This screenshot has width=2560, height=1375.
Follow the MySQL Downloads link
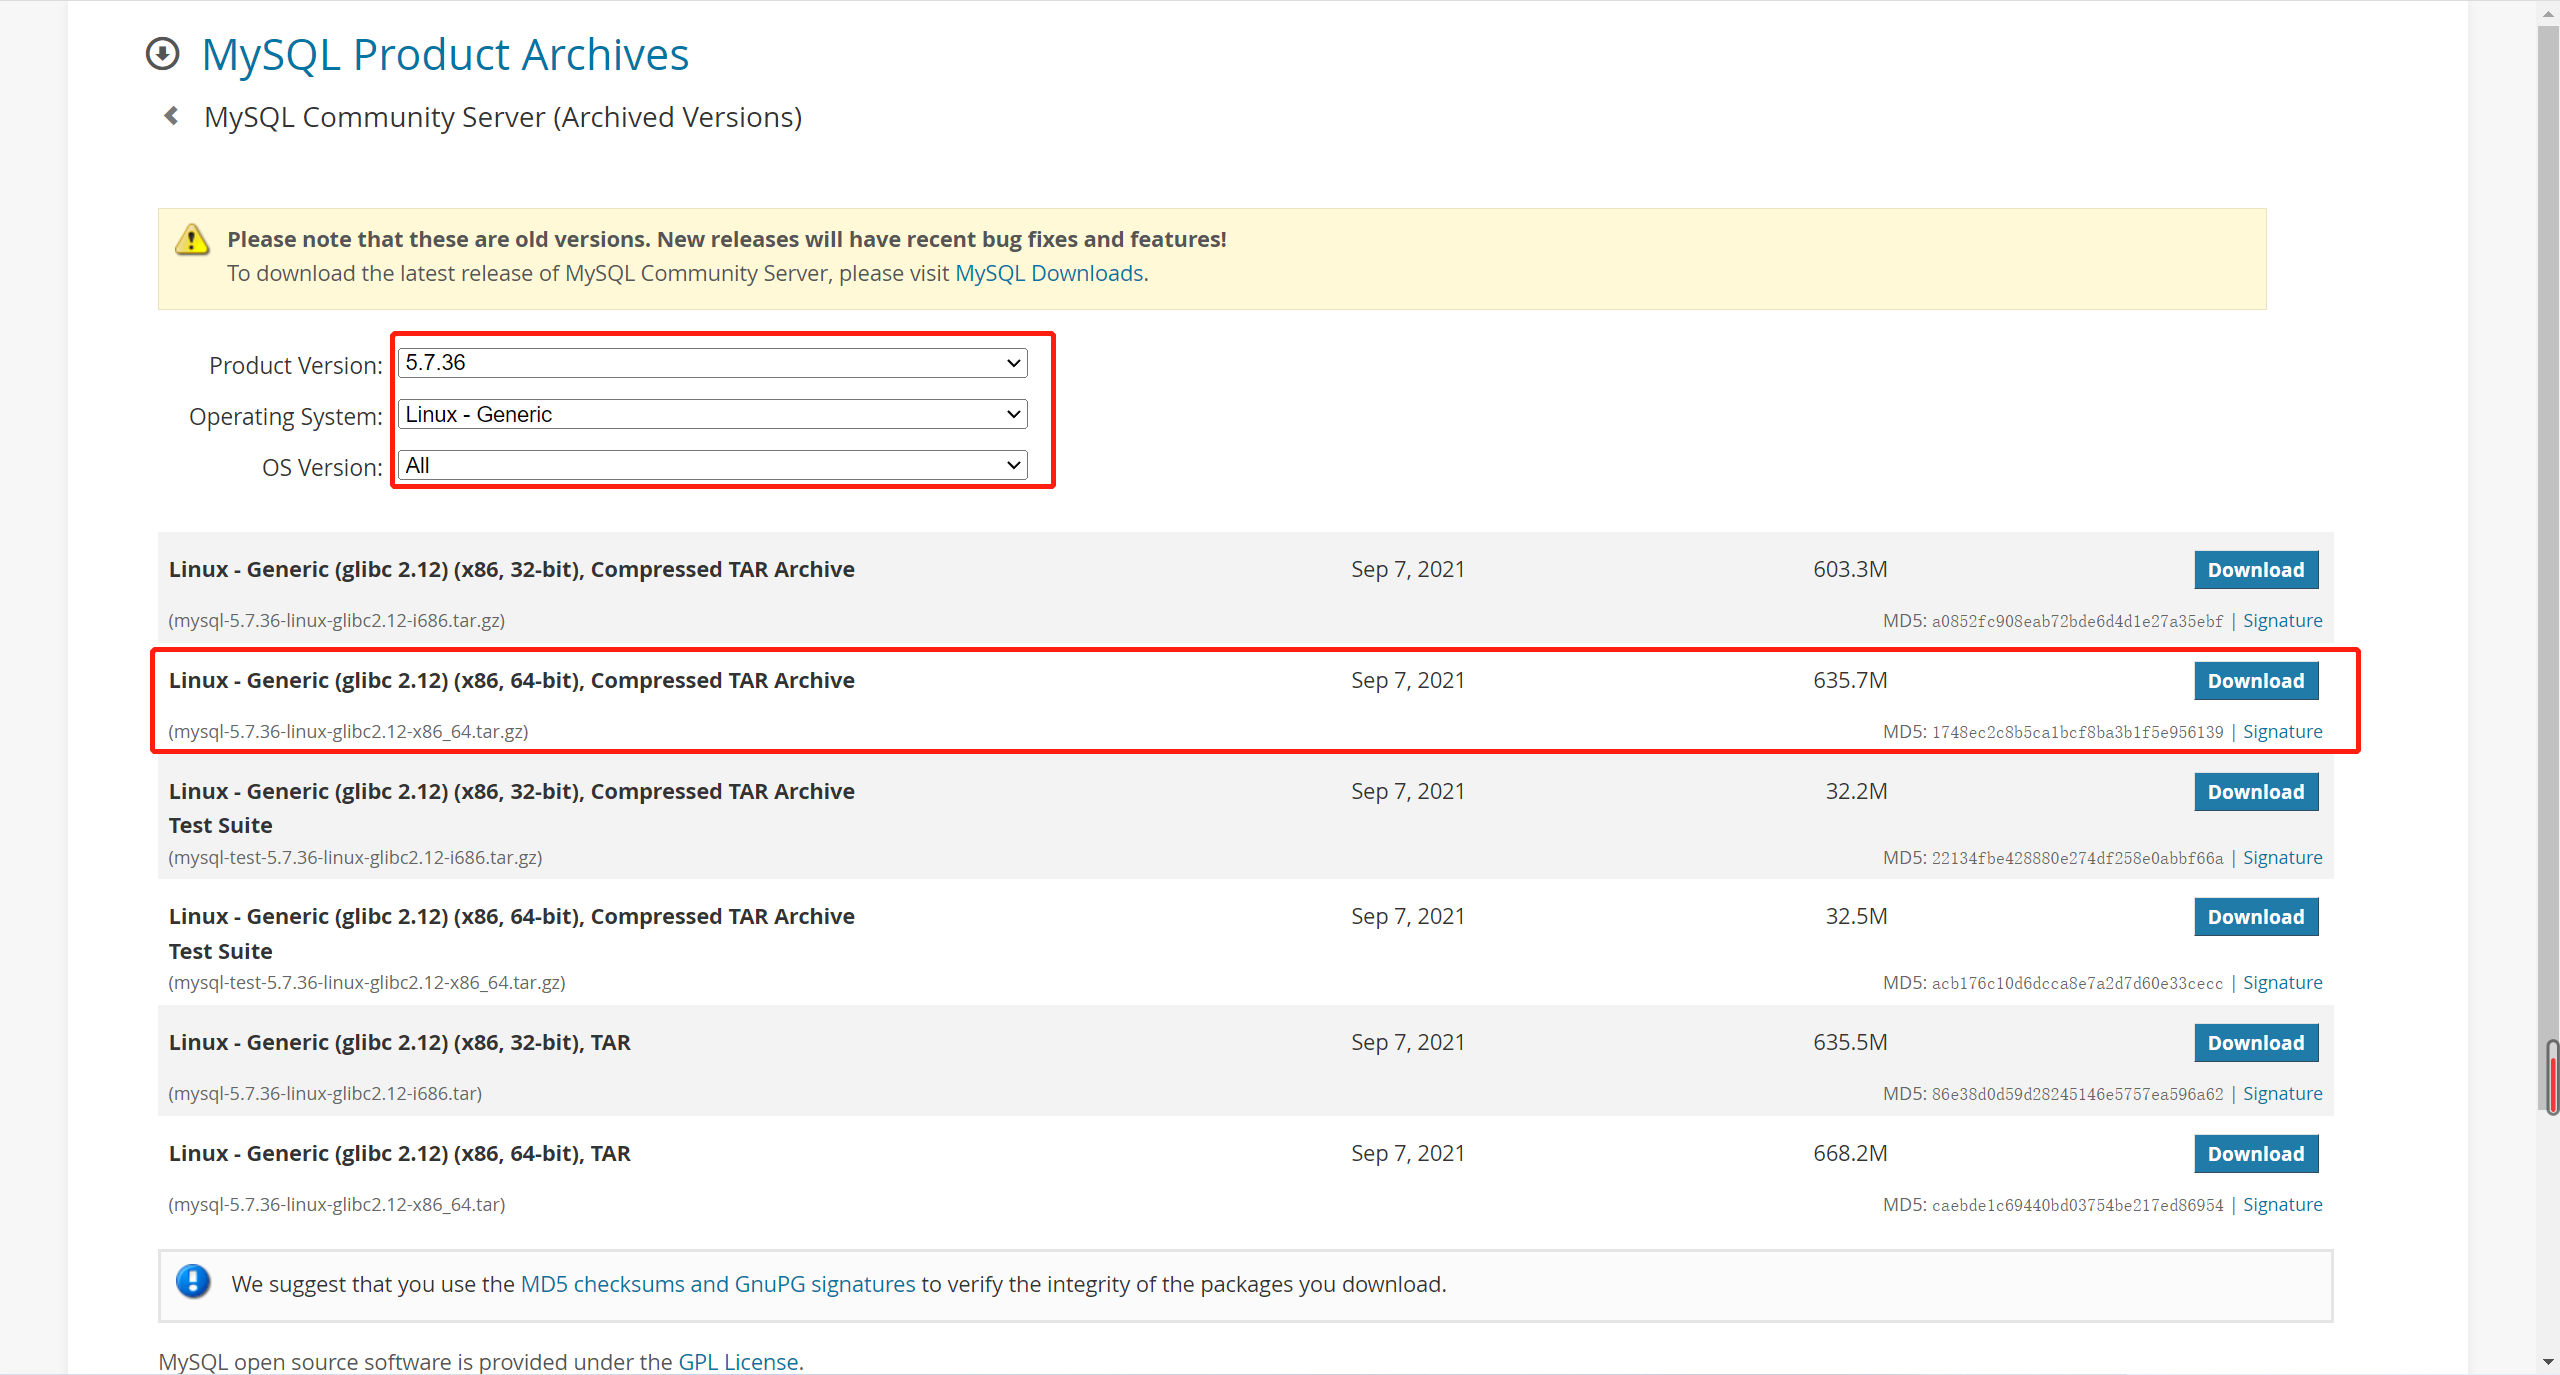point(1049,273)
